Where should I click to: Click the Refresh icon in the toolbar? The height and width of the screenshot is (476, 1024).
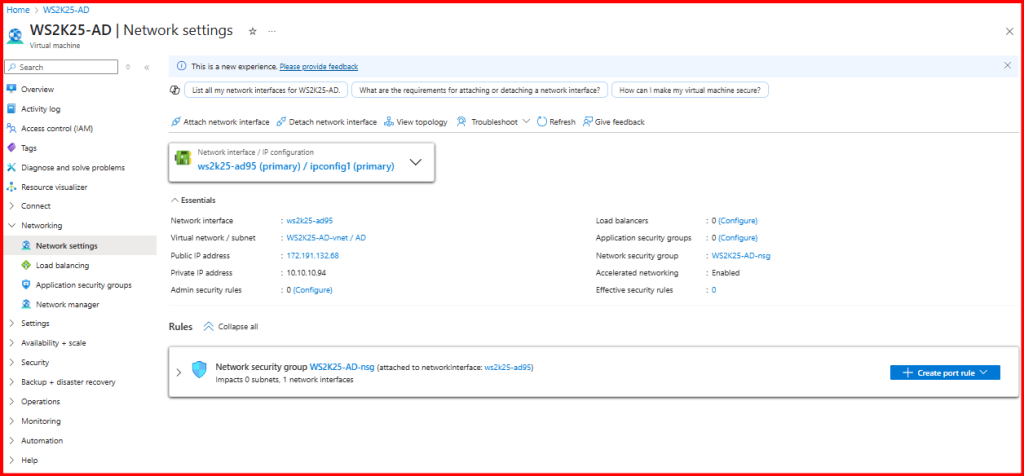click(x=541, y=122)
